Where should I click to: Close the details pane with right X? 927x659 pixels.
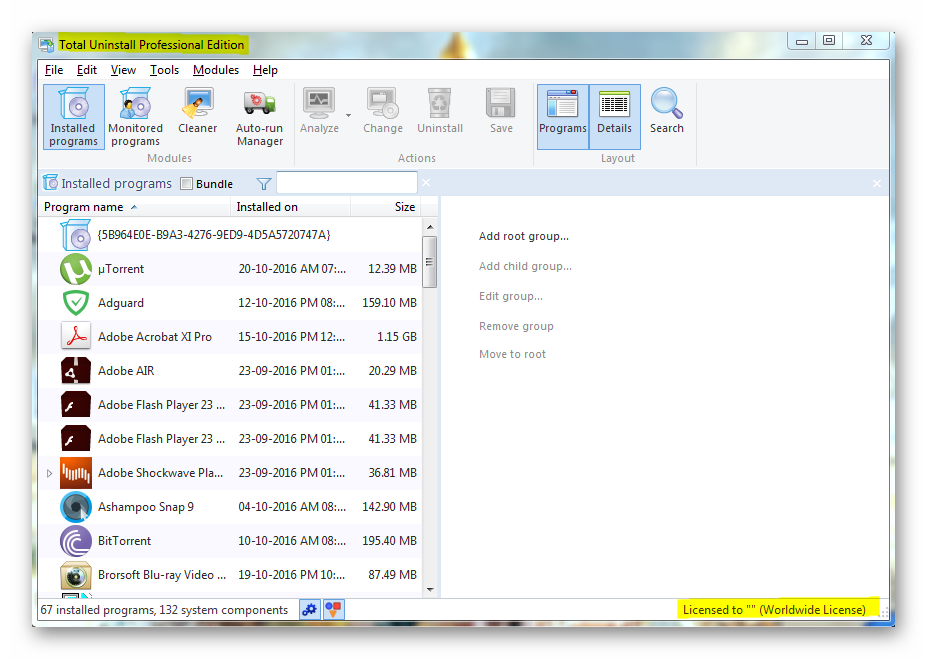click(x=877, y=184)
